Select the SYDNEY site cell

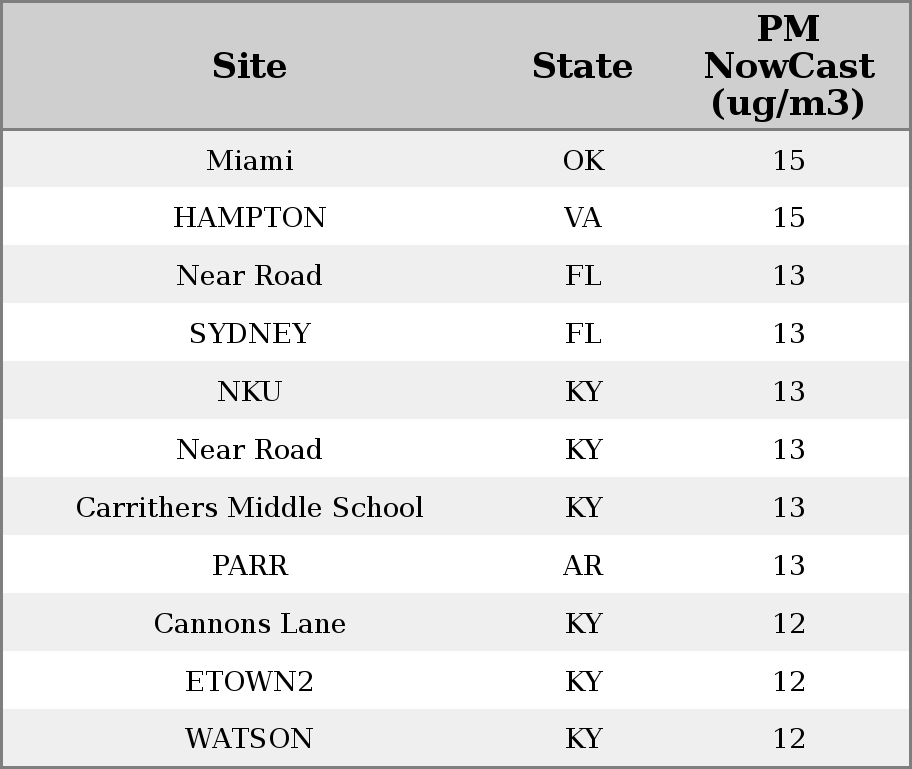click(x=250, y=333)
